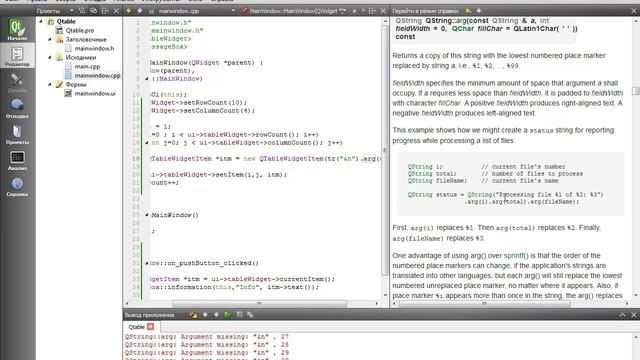
Task: Open the Дизайн design mode
Action: [x=17, y=82]
